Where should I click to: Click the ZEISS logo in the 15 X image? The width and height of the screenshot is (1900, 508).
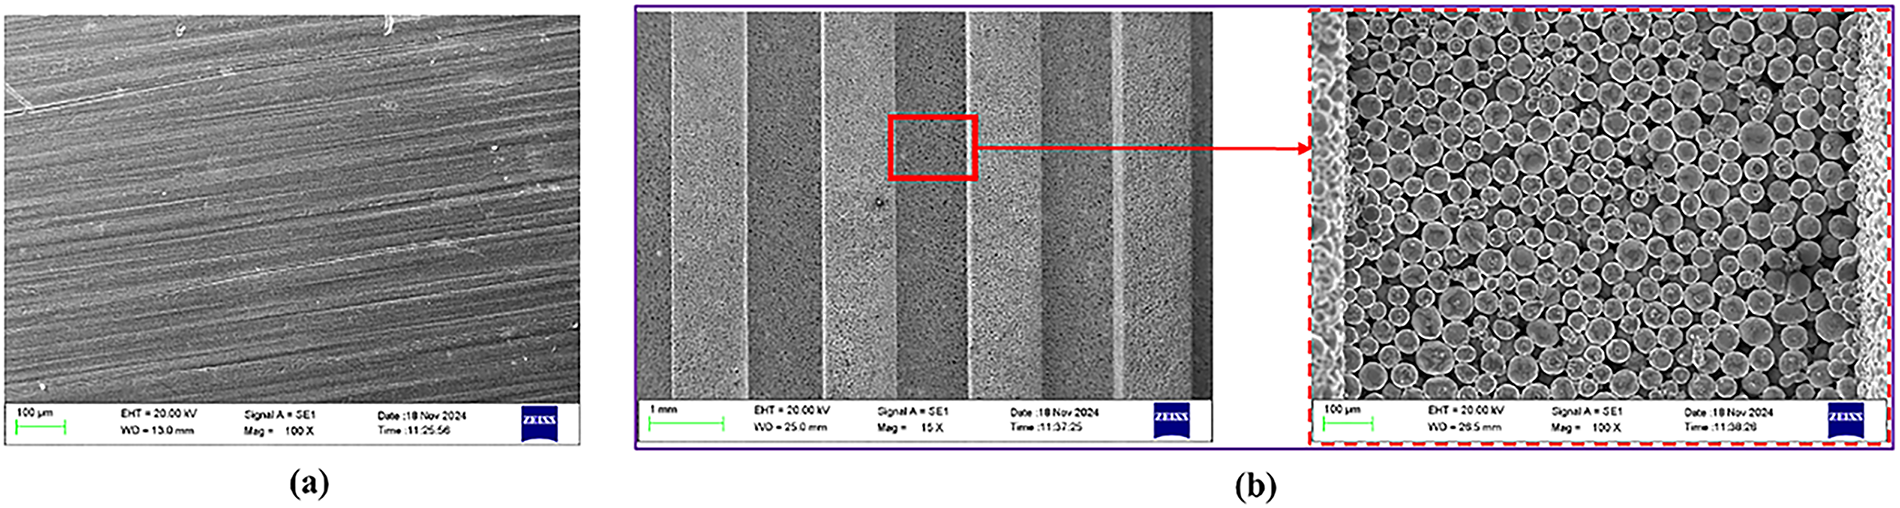click(x=1171, y=419)
